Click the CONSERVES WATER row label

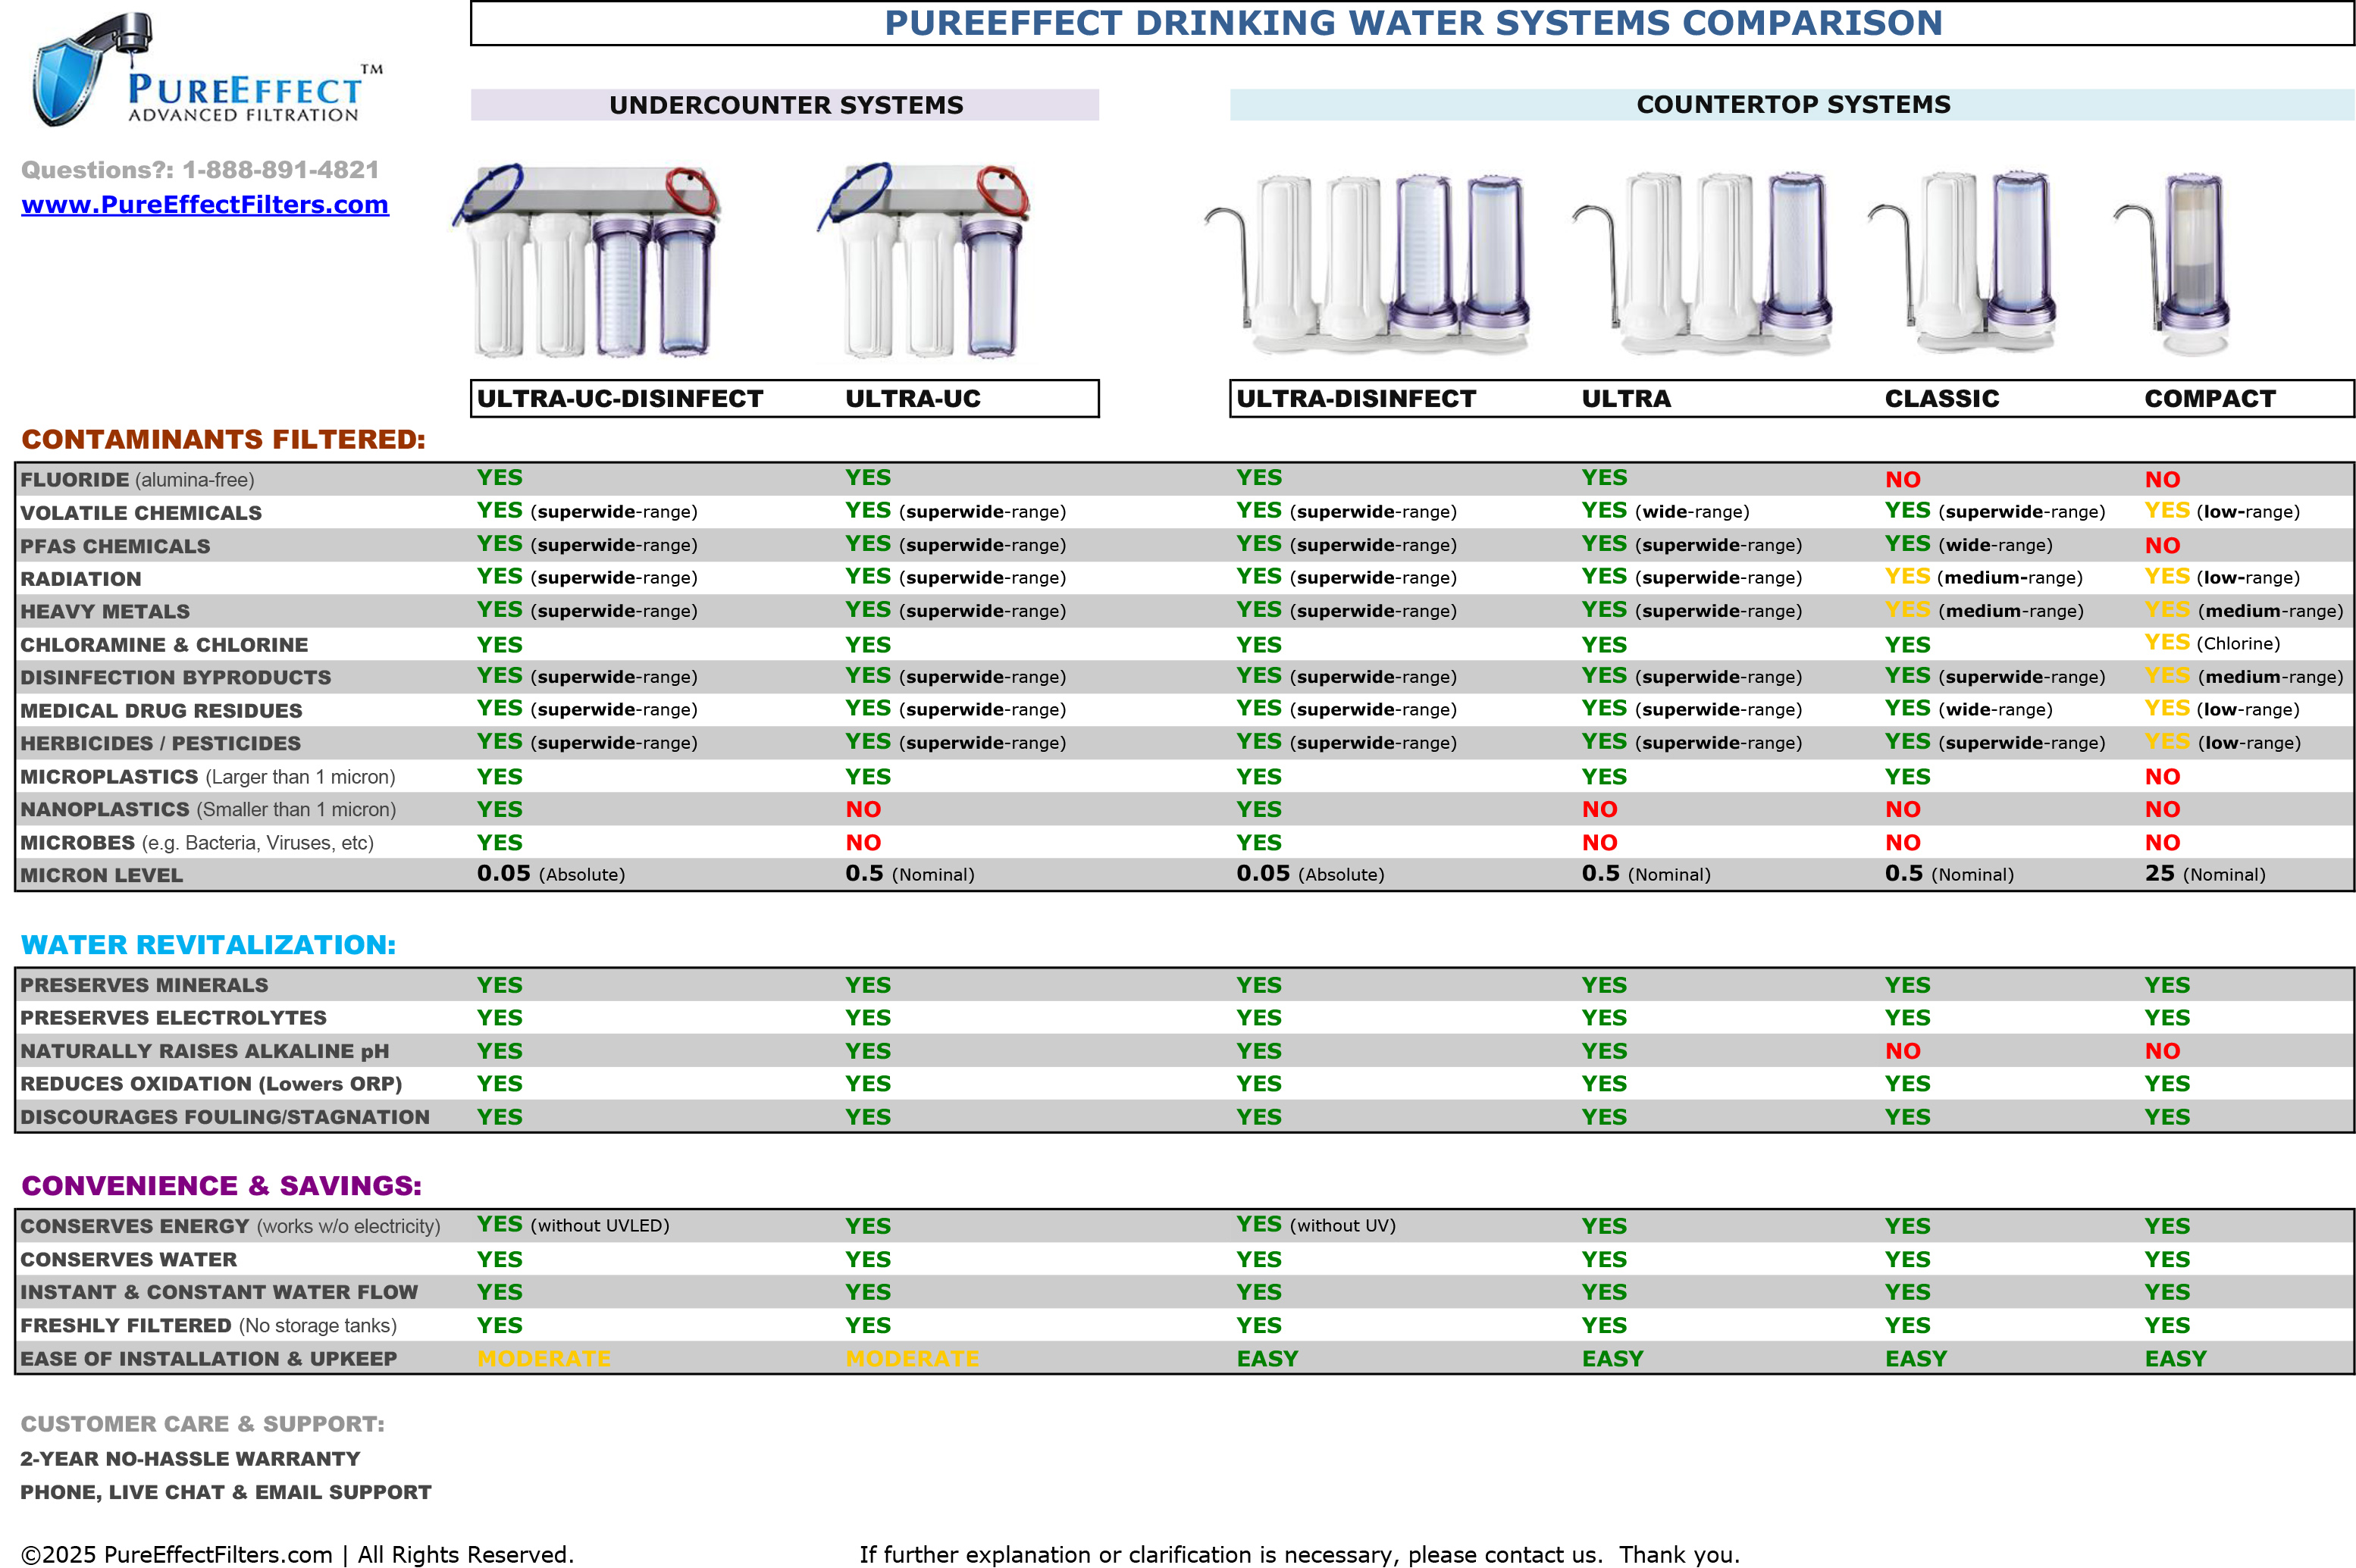[129, 1260]
